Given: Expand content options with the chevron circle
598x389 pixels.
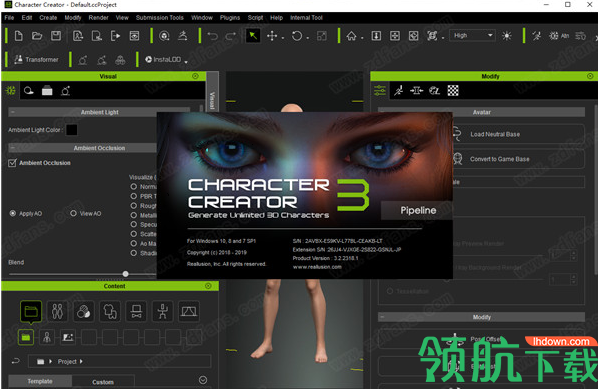Looking at the screenshot, I should pos(203,380).
